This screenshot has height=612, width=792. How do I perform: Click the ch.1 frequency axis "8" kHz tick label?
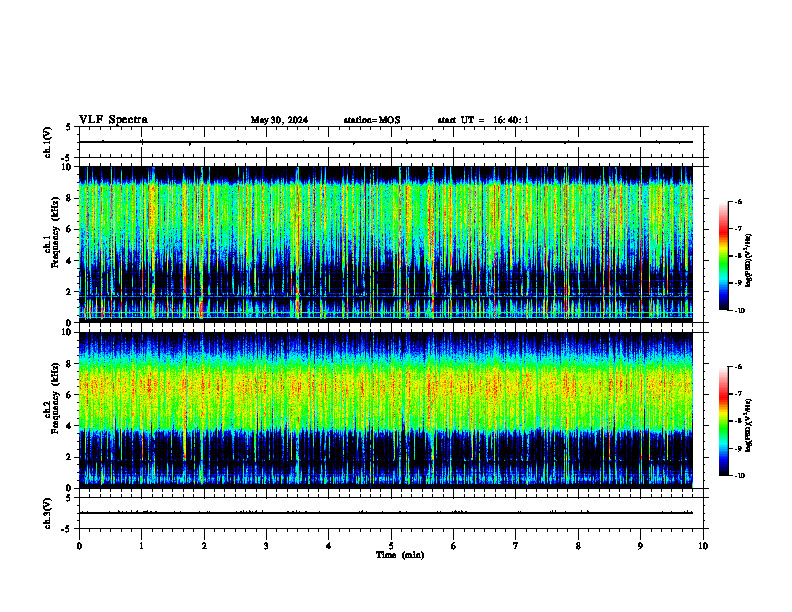(x=69, y=198)
